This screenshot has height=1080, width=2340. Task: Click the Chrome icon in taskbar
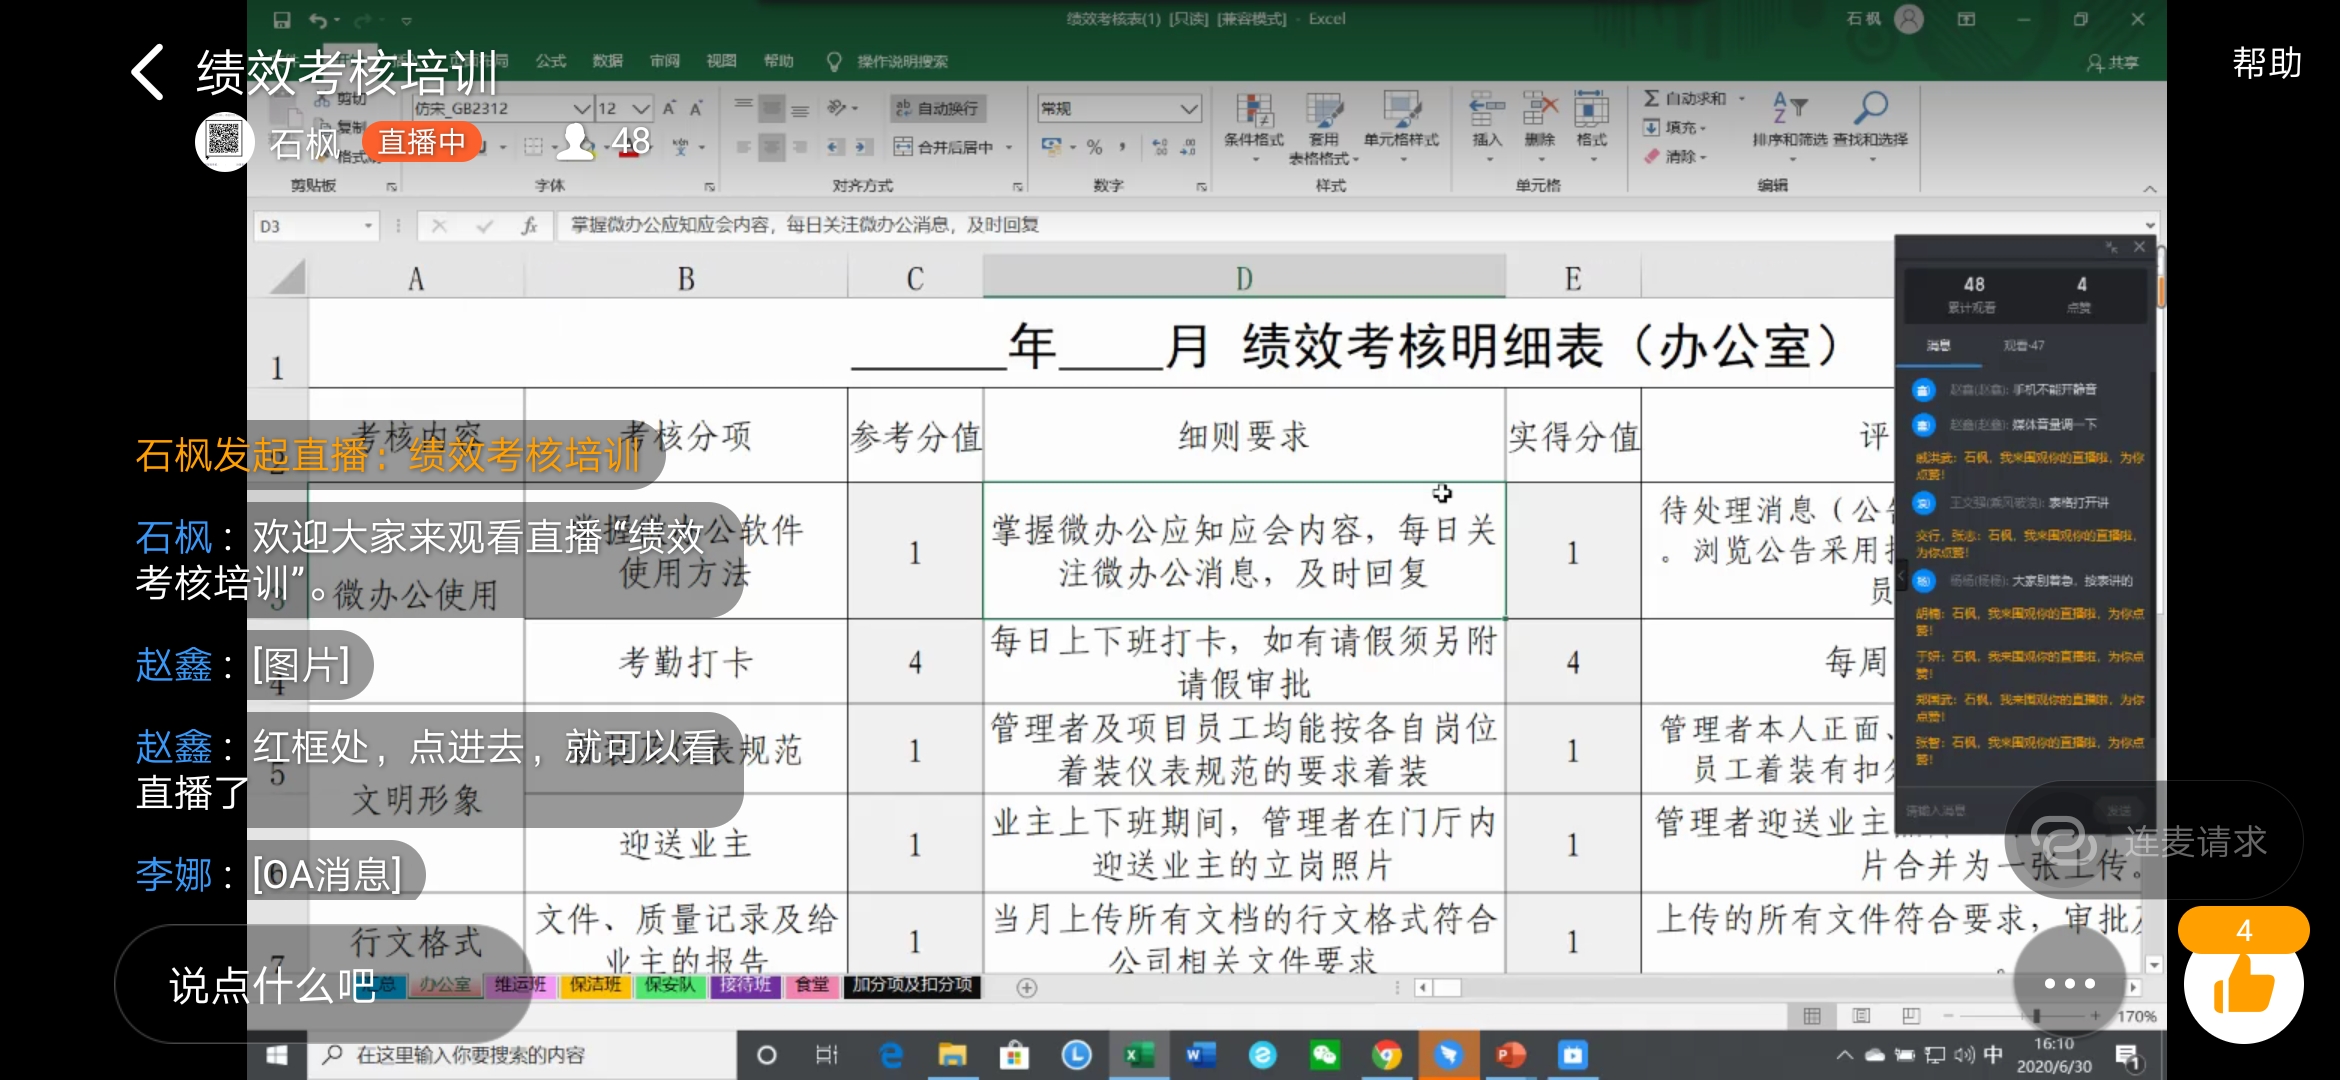[1386, 1055]
